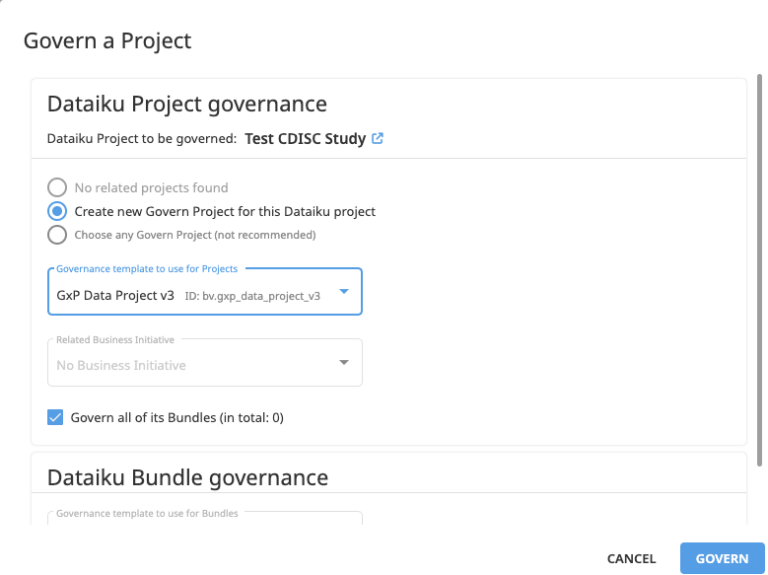768x575 pixels.
Task: Click the Dataiku Bundle governance section heading
Action: (188, 478)
